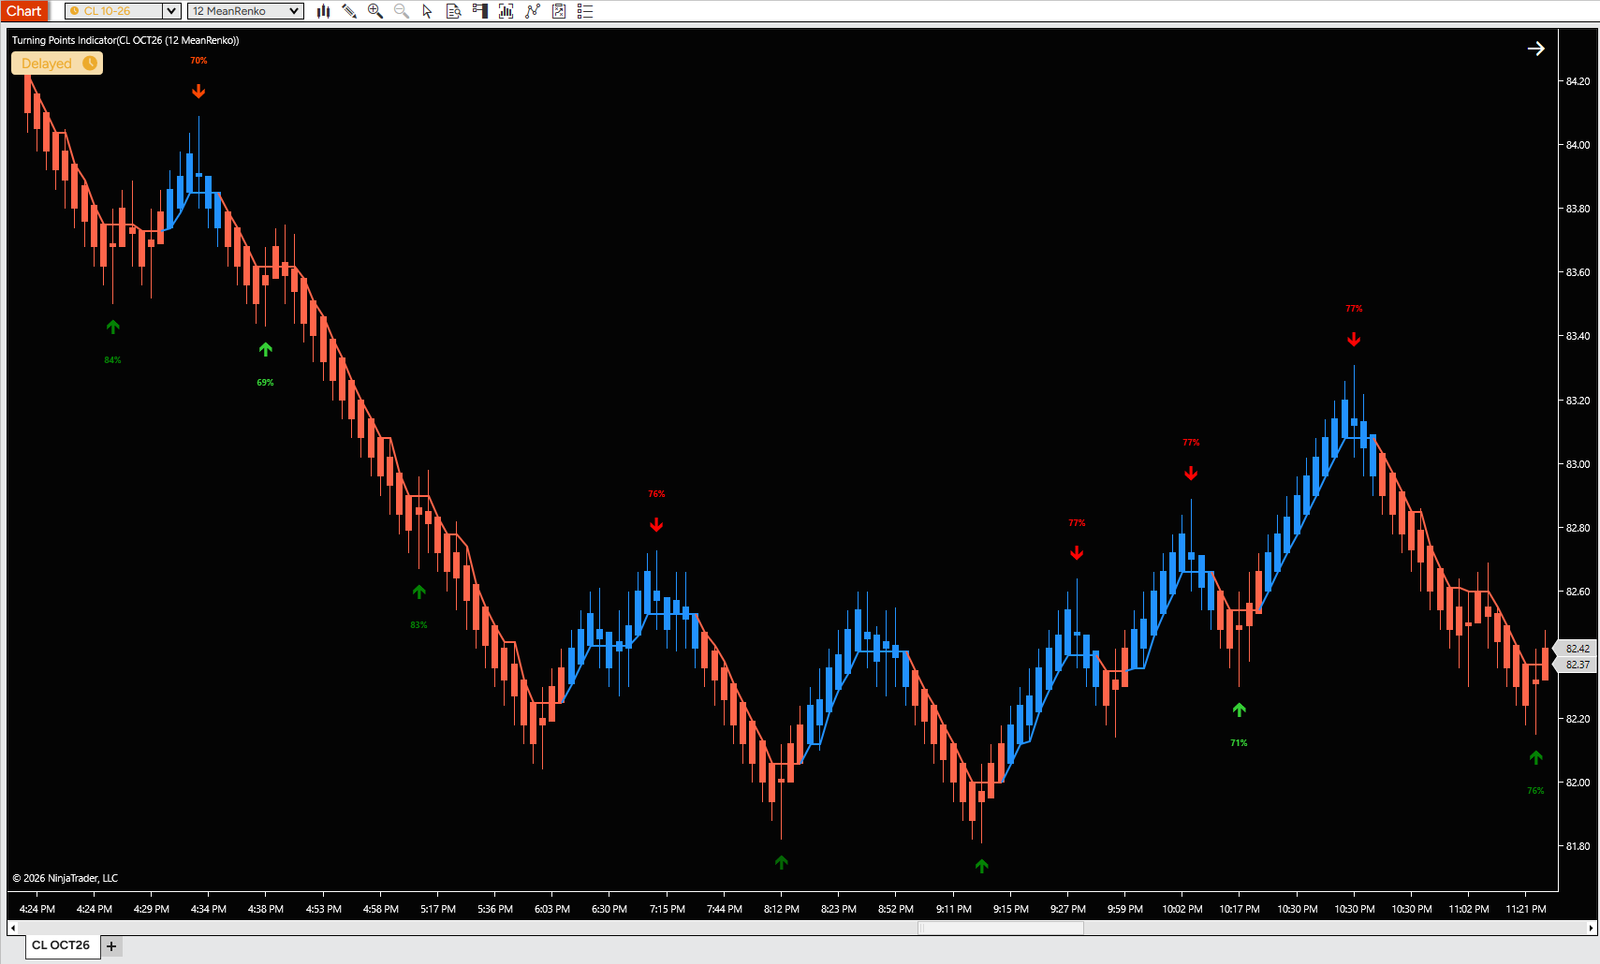Select the zoom out magnifier tool

point(401,11)
